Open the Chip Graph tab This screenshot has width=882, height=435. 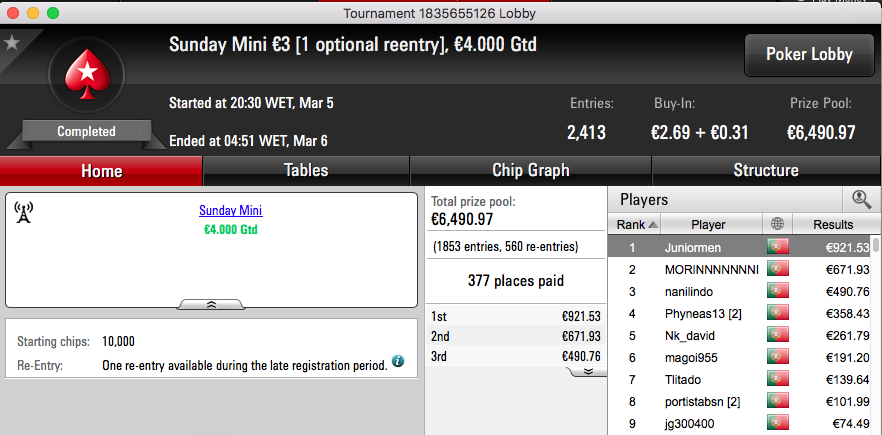tap(530, 171)
